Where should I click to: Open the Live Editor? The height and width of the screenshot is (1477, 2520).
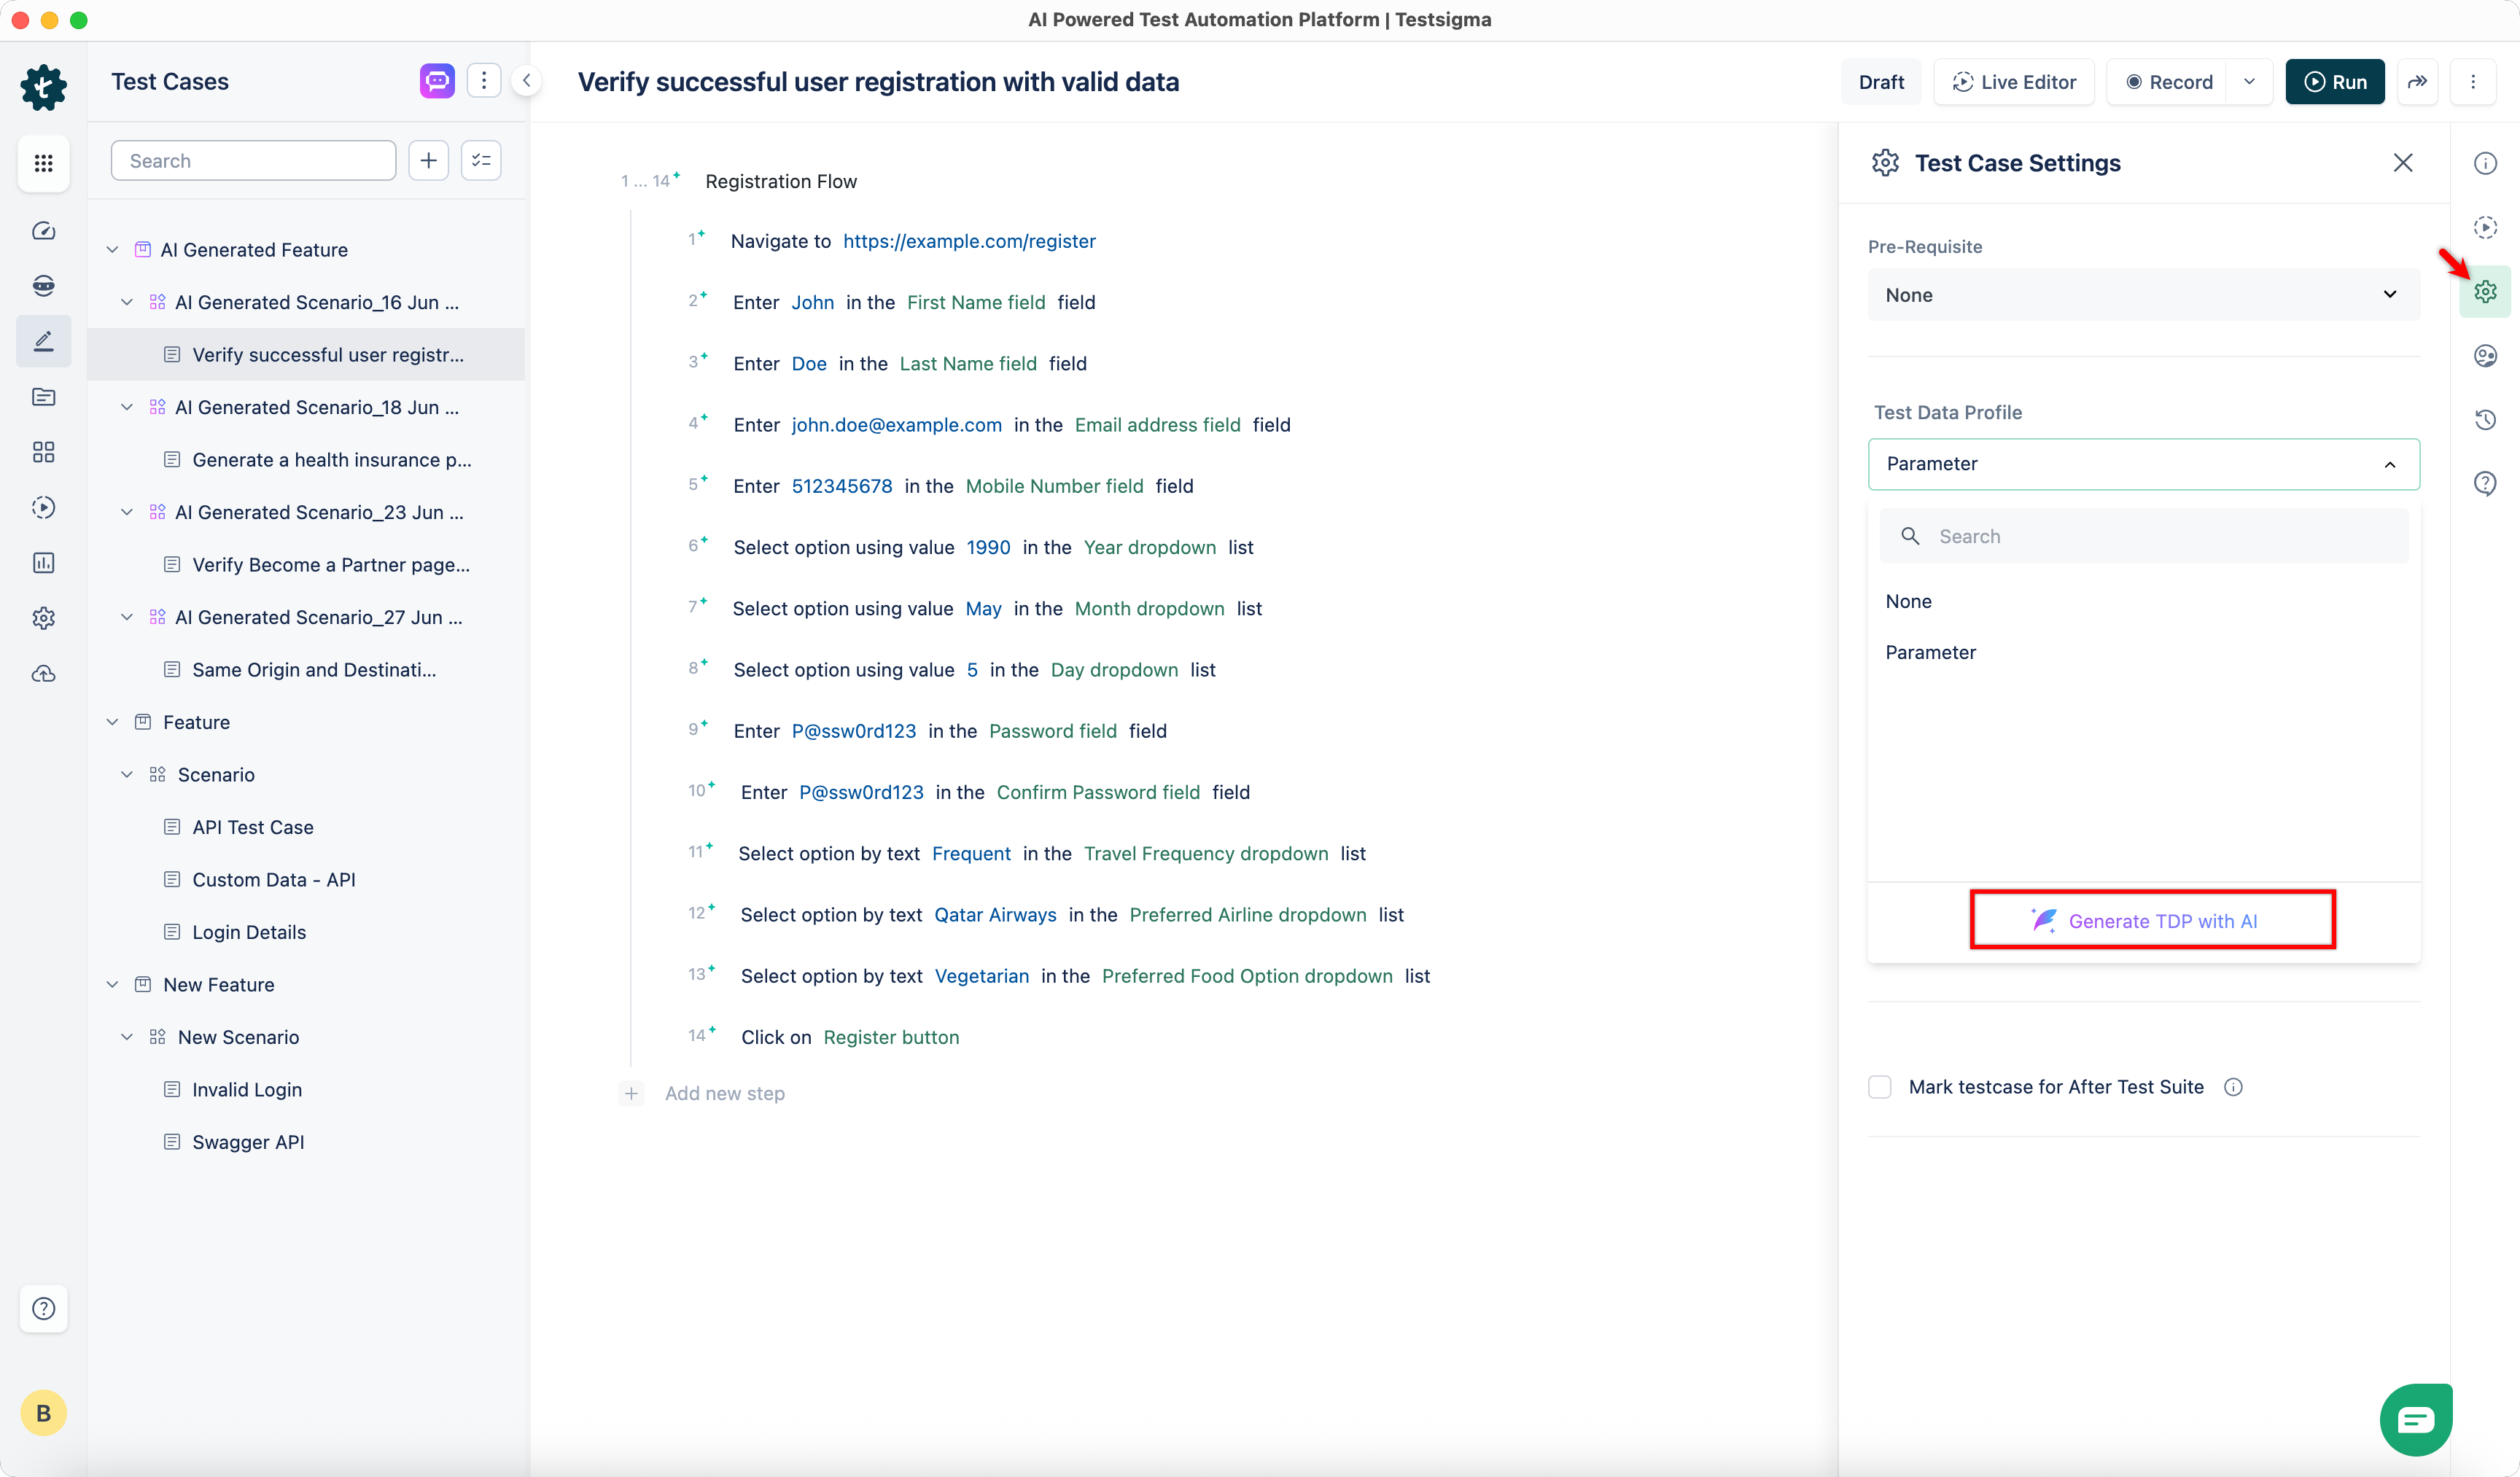[x=2014, y=82]
